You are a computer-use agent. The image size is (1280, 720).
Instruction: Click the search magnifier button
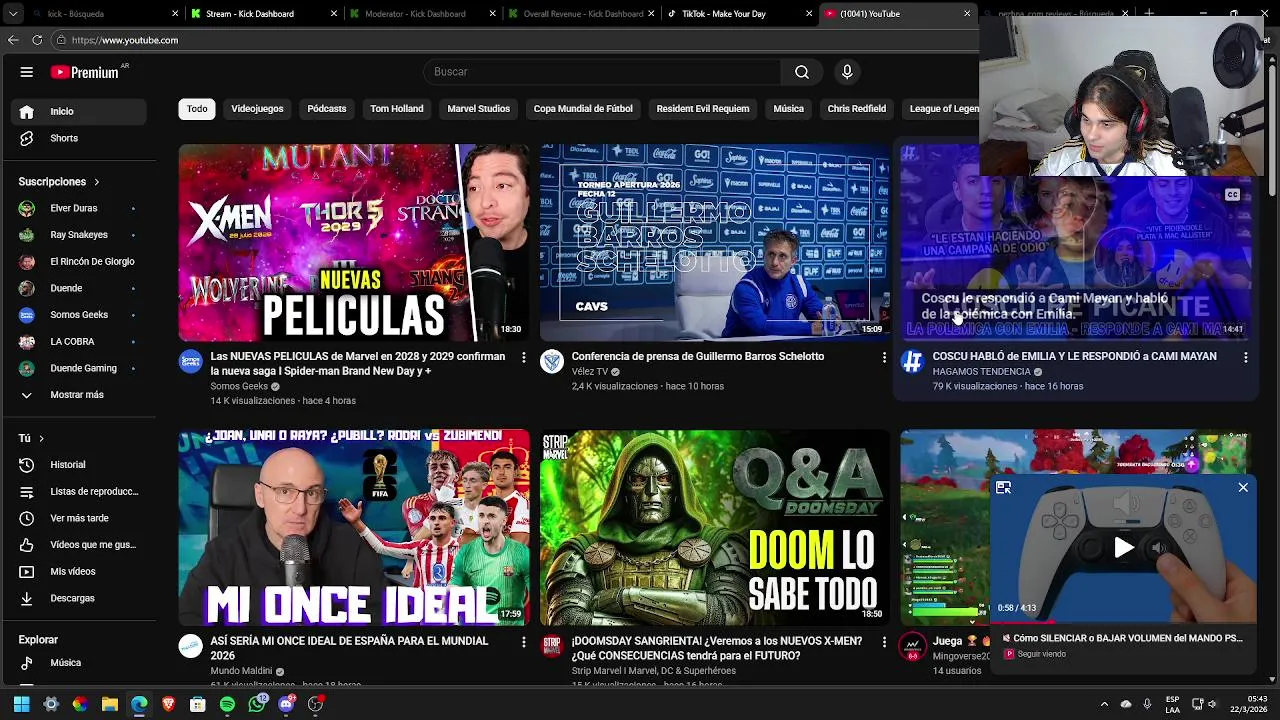coord(802,72)
